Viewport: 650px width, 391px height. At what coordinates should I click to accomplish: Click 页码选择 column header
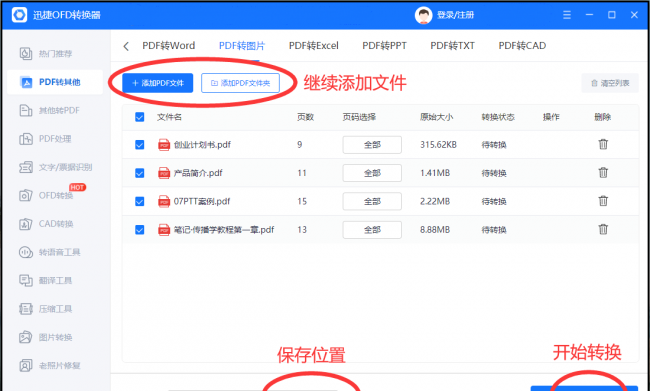tap(359, 117)
